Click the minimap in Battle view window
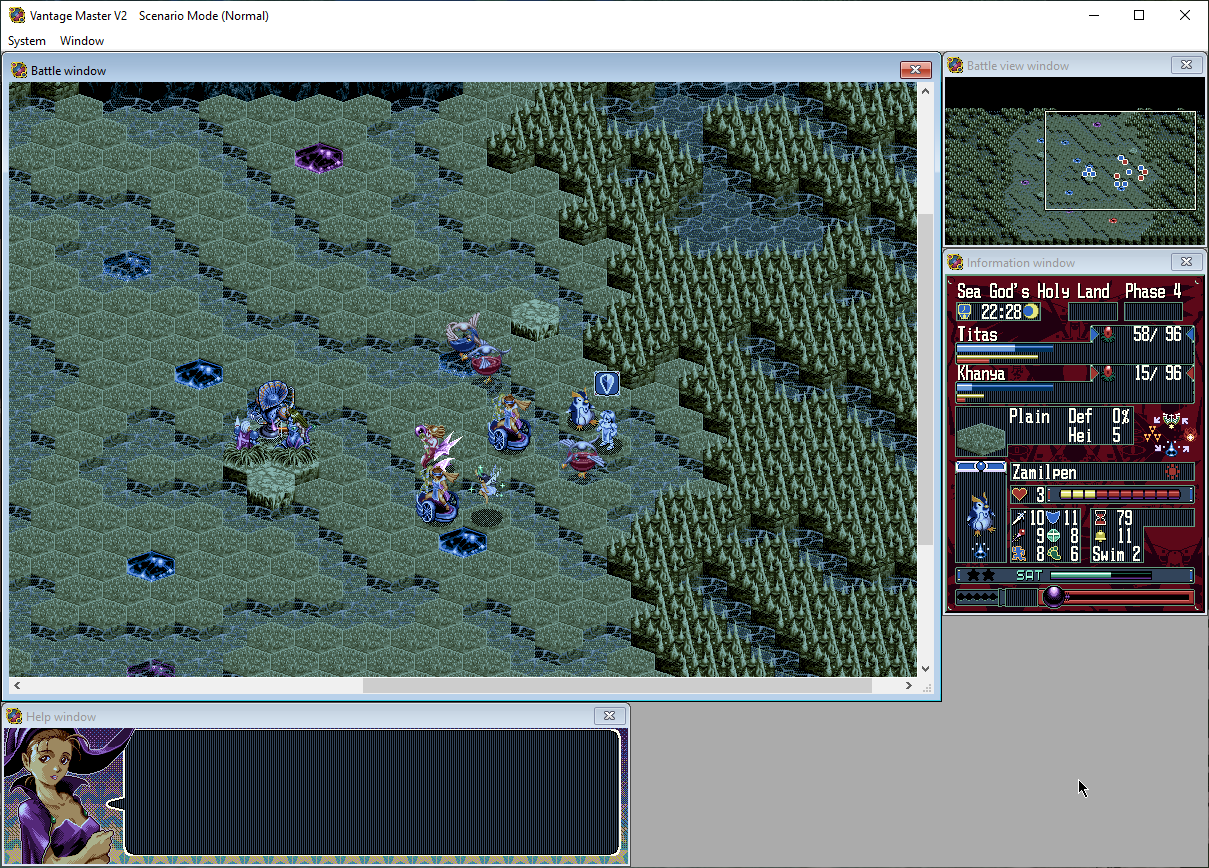Image resolution: width=1209 pixels, height=868 pixels. (1074, 161)
